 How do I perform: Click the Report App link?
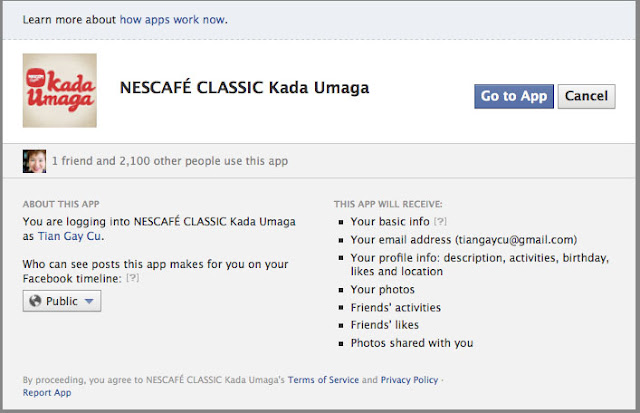[x=49, y=393]
